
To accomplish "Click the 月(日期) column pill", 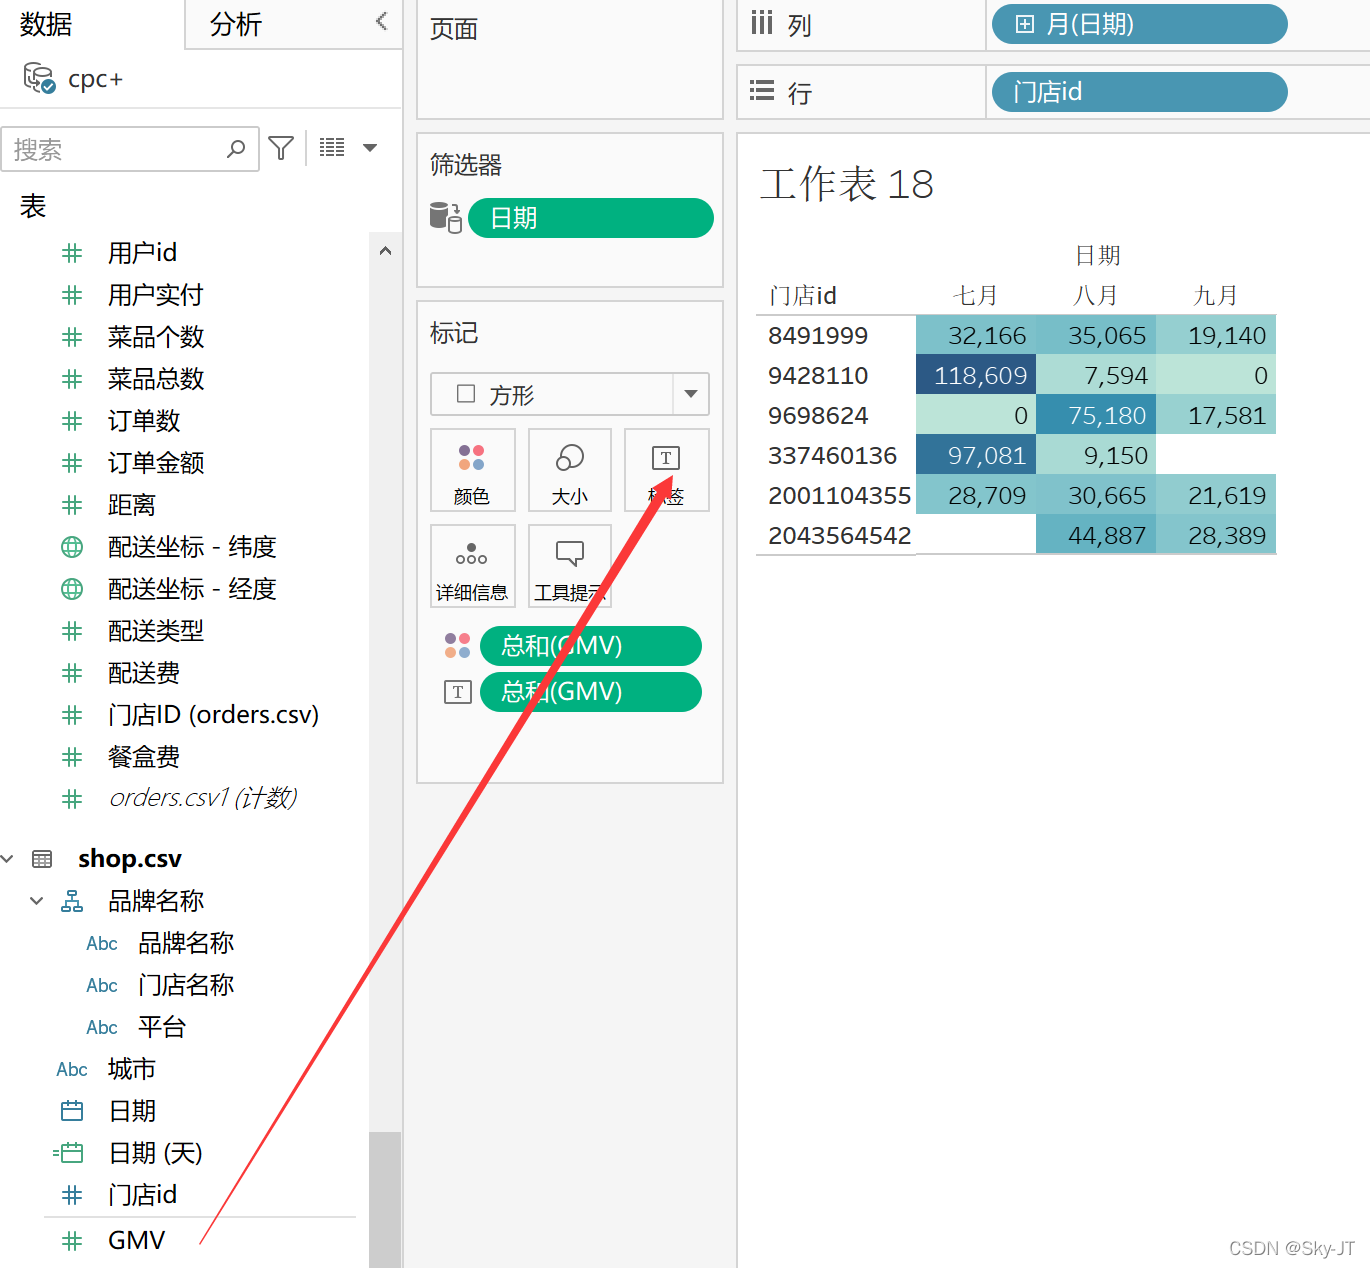I will tap(1139, 24).
